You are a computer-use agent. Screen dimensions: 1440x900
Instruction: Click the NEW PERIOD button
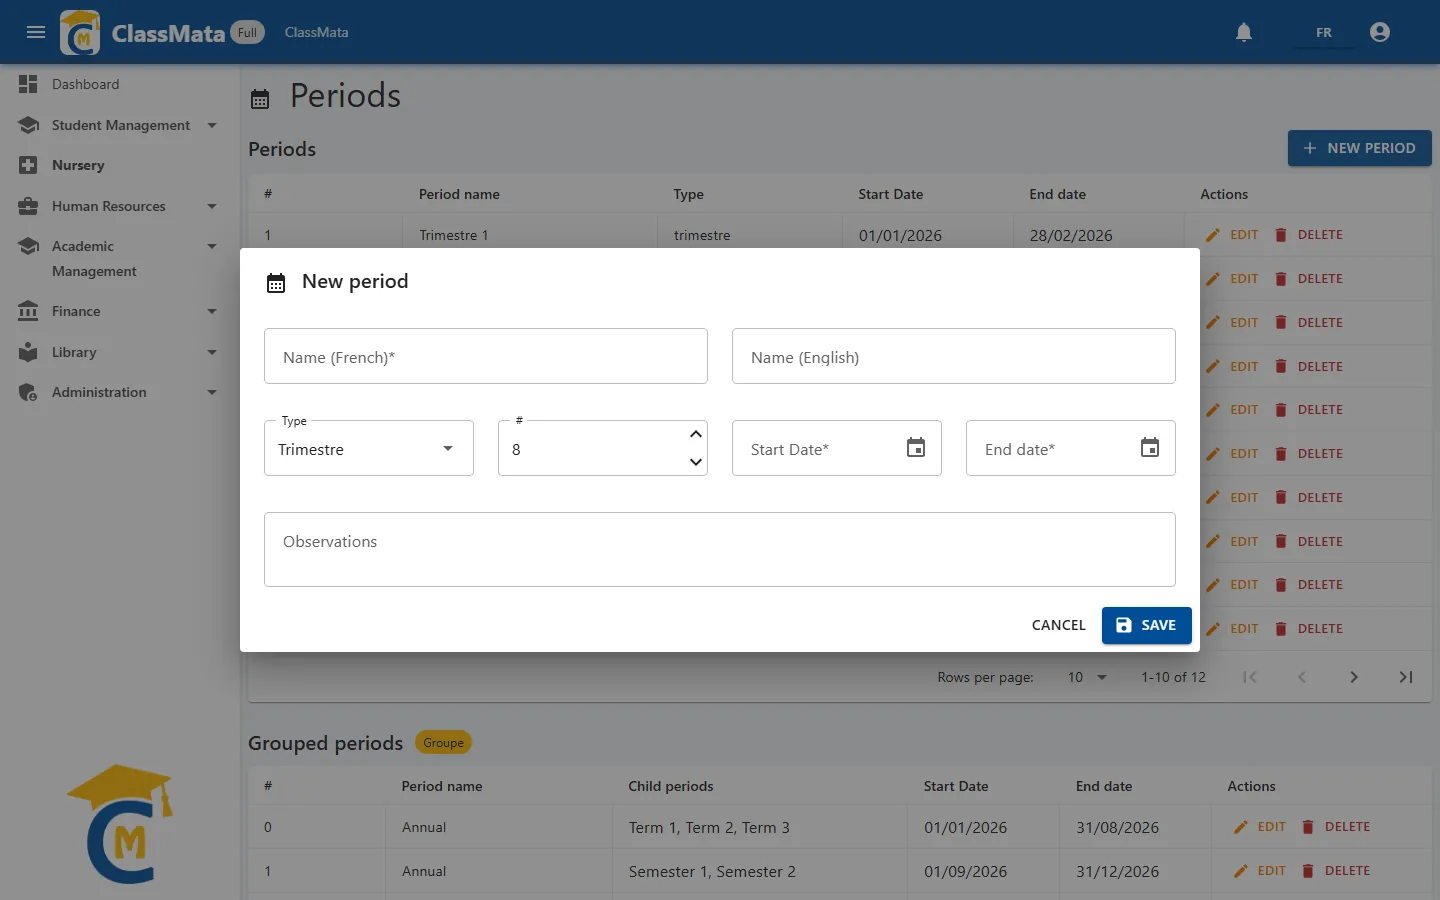click(1360, 148)
